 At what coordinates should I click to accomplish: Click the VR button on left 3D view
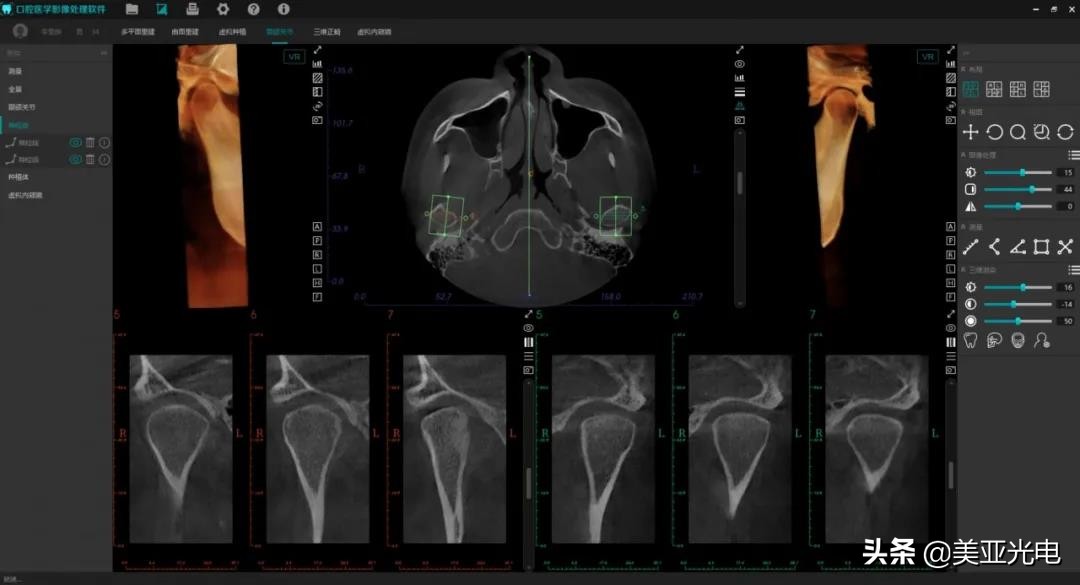click(294, 57)
